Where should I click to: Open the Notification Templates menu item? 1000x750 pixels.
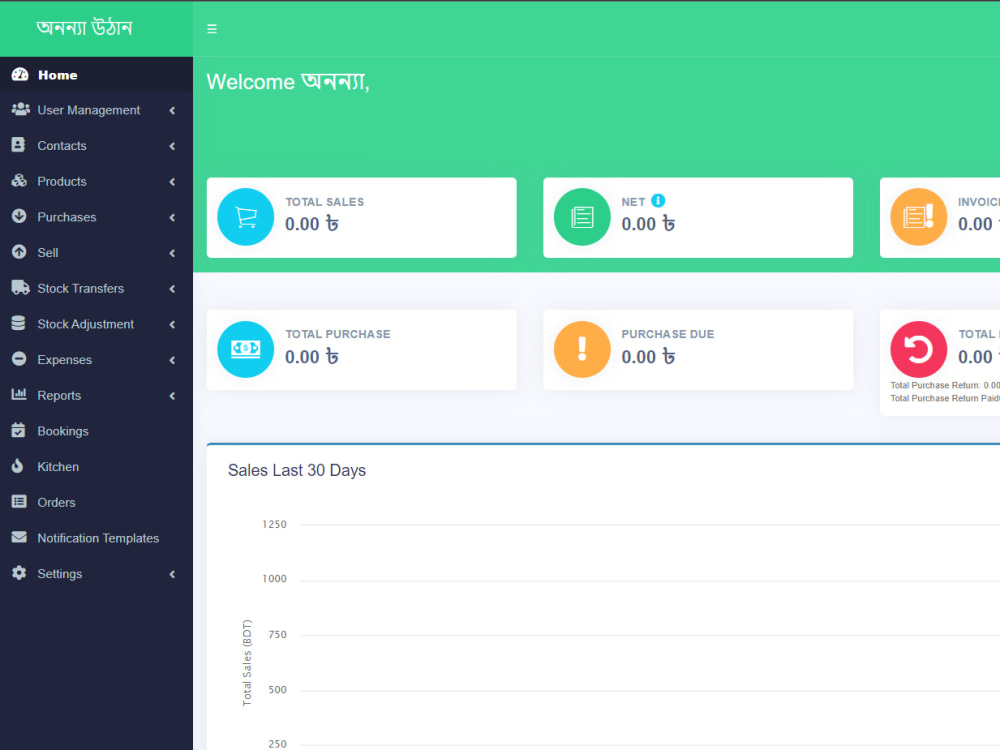coord(96,538)
